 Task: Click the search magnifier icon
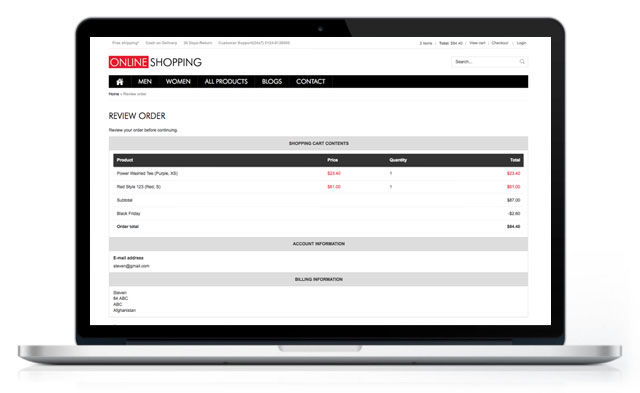pyautogui.click(x=522, y=62)
